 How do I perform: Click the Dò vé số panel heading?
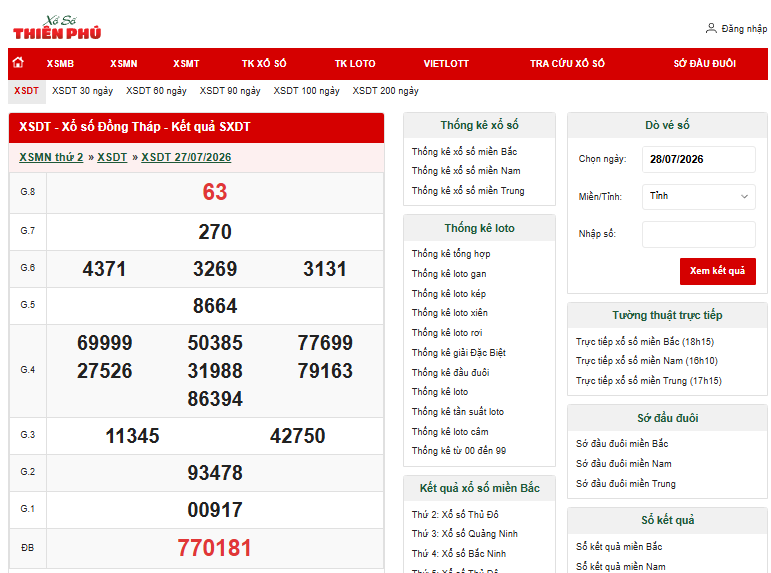667,125
